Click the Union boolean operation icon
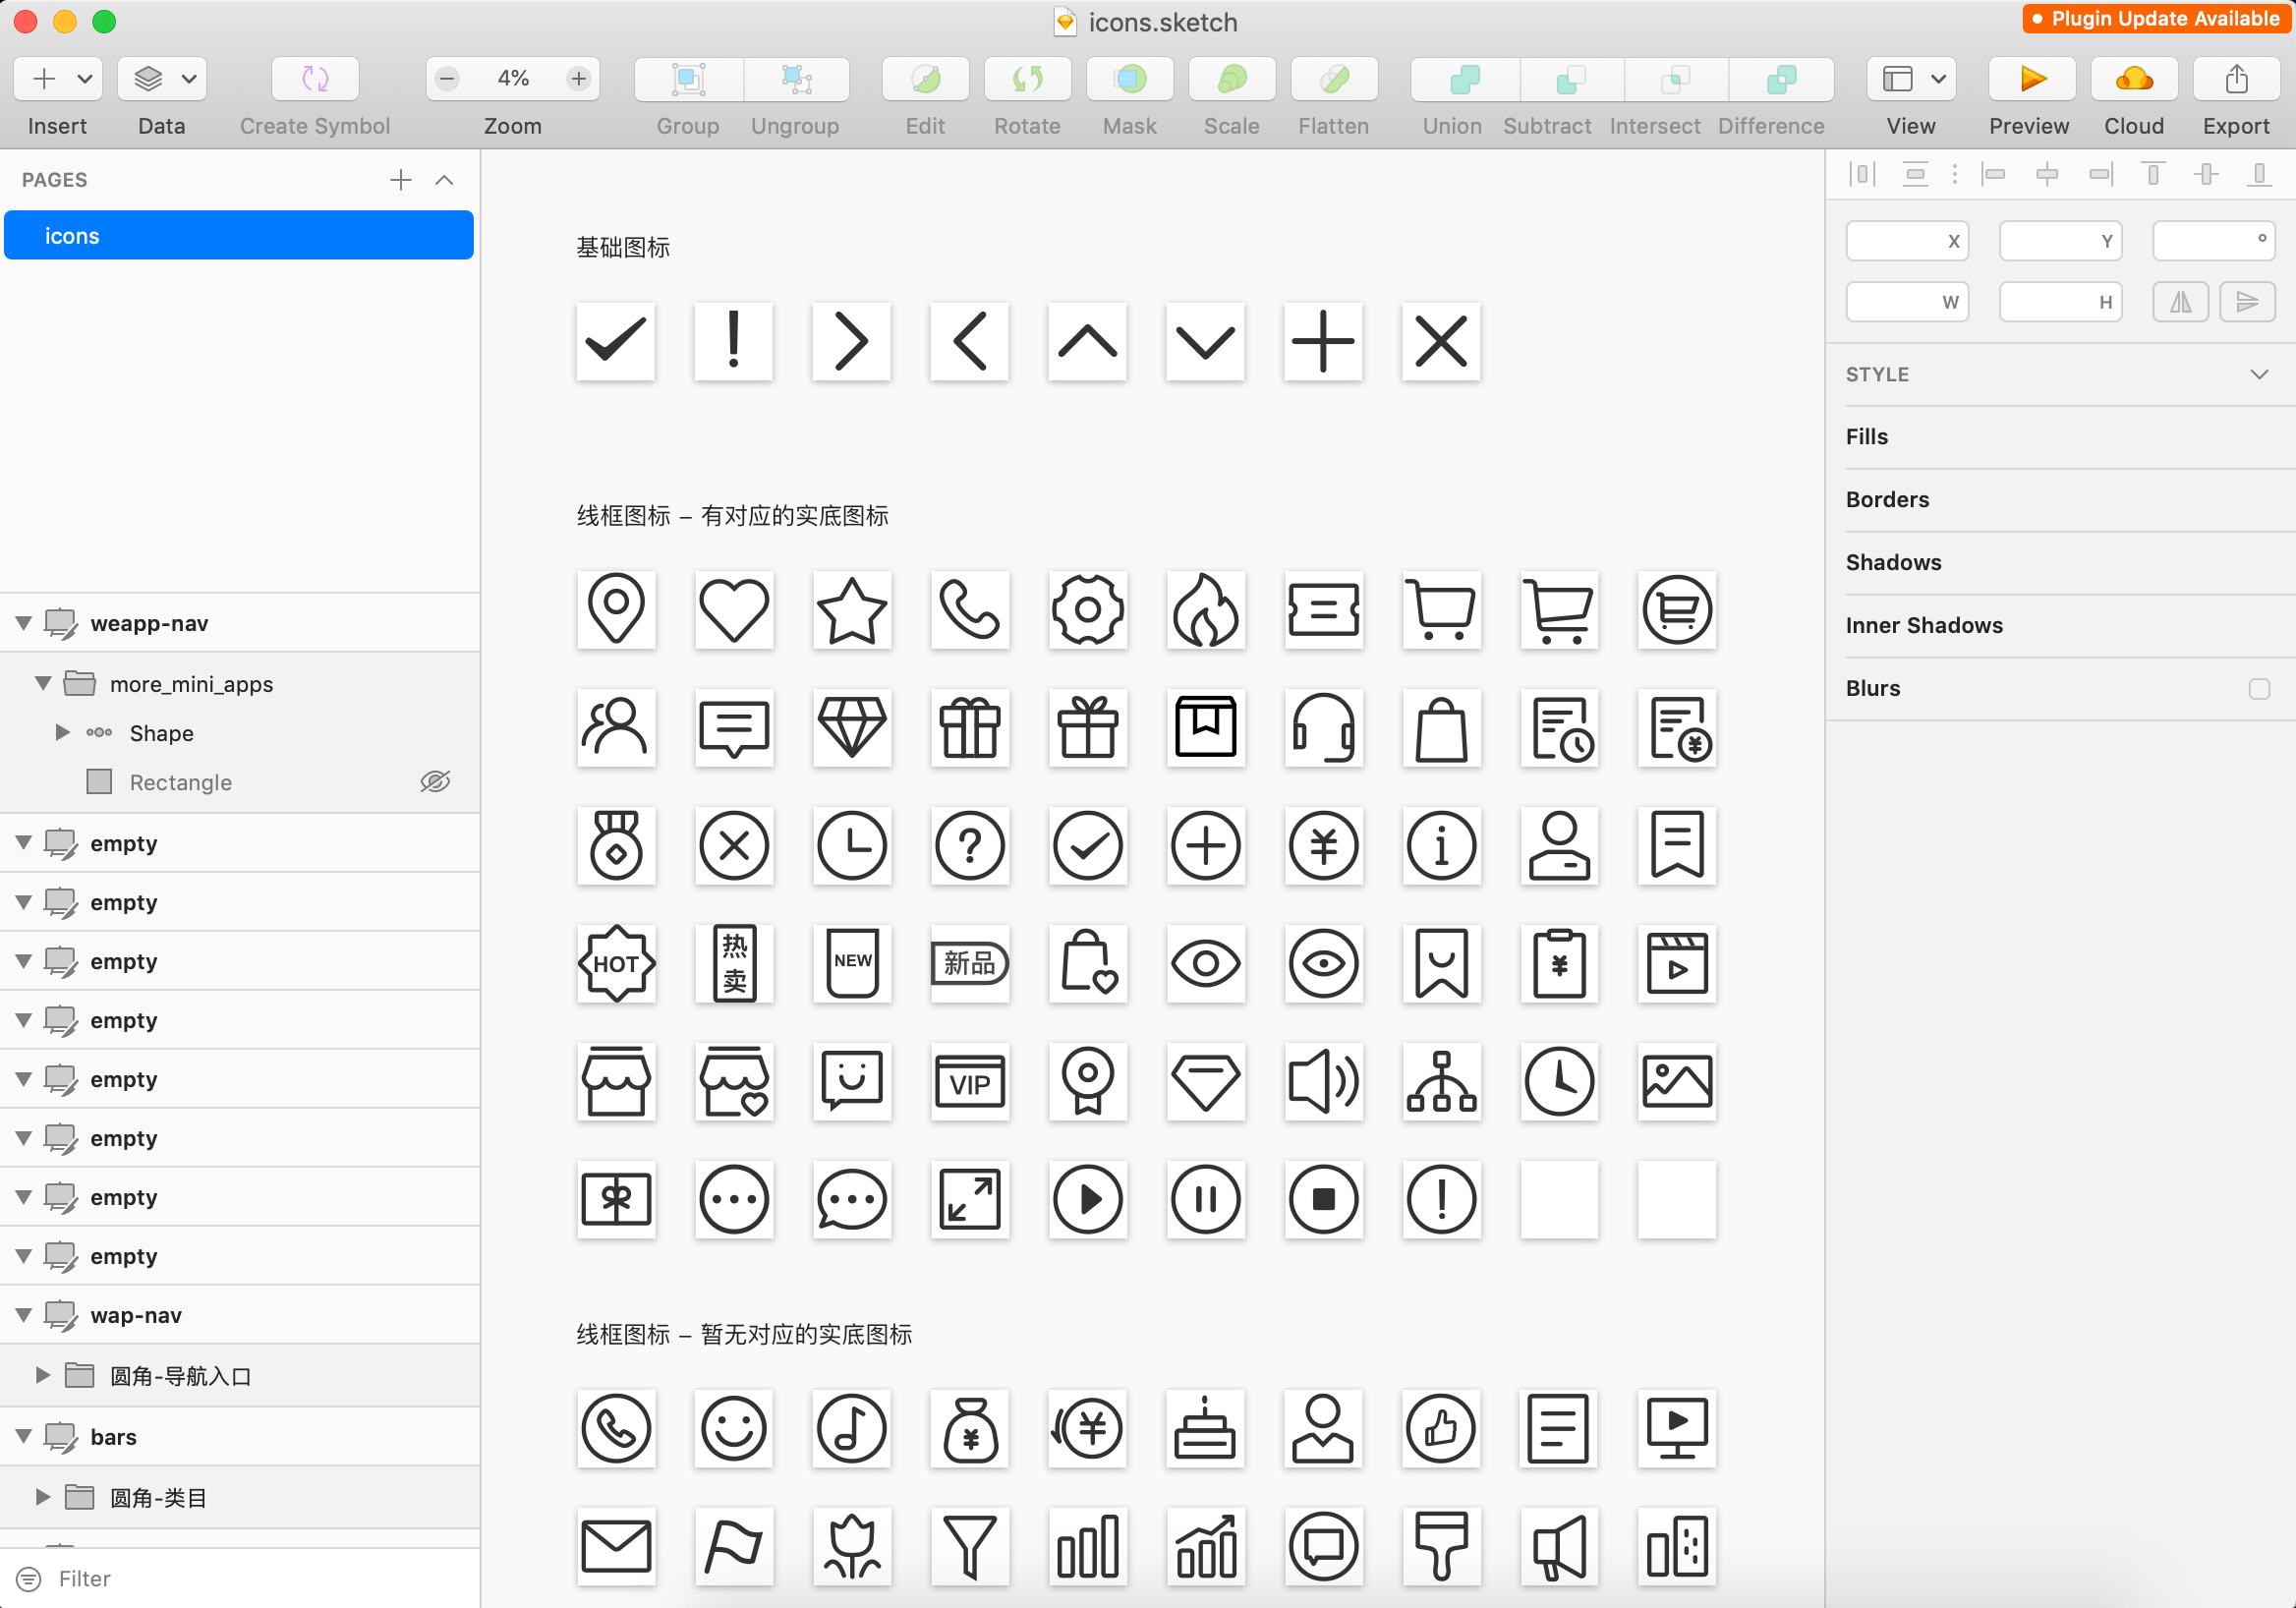This screenshot has width=2296, height=1608. (x=1464, y=79)
